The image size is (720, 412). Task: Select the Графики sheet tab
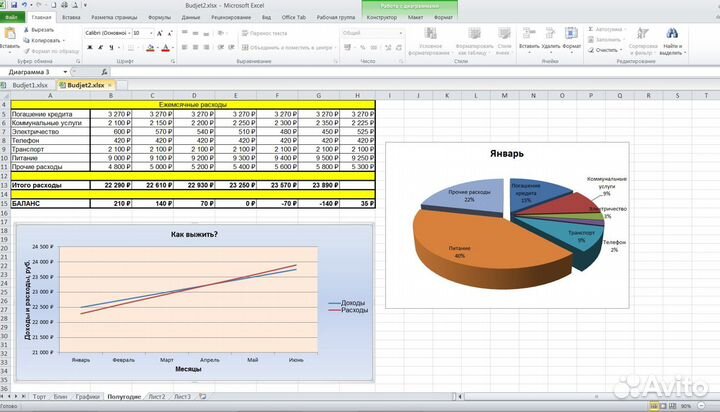click(x=87, y=396)
